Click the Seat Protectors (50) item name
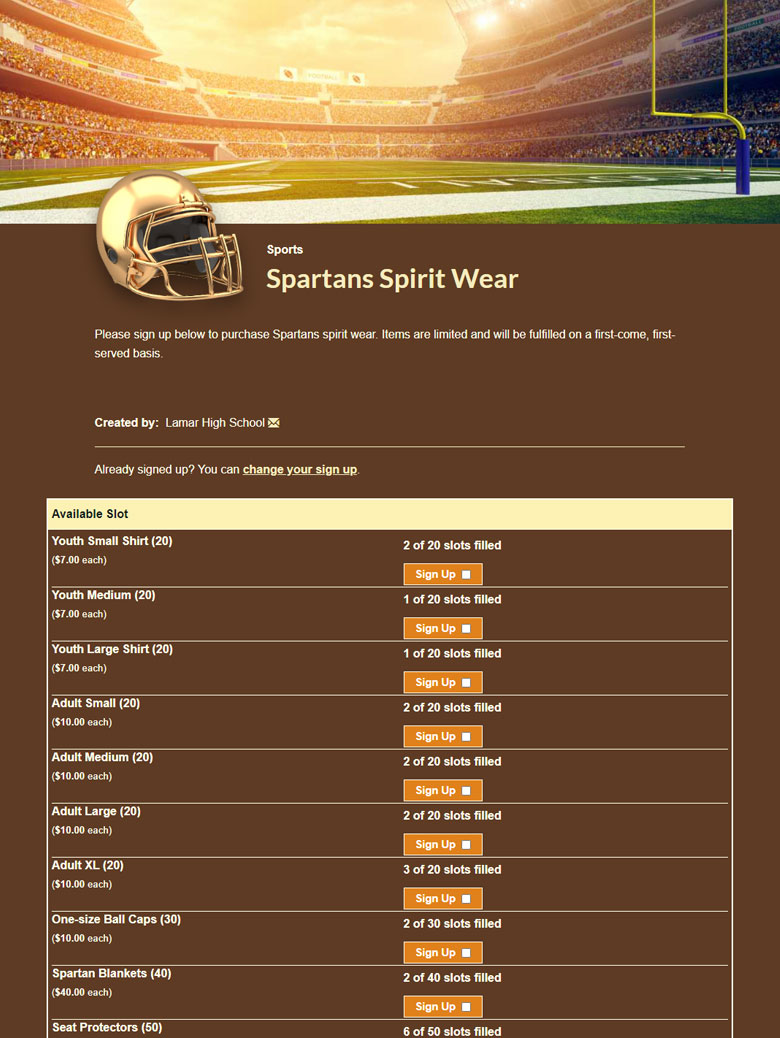780x1038 pixels. click(x=107, y=1027)
